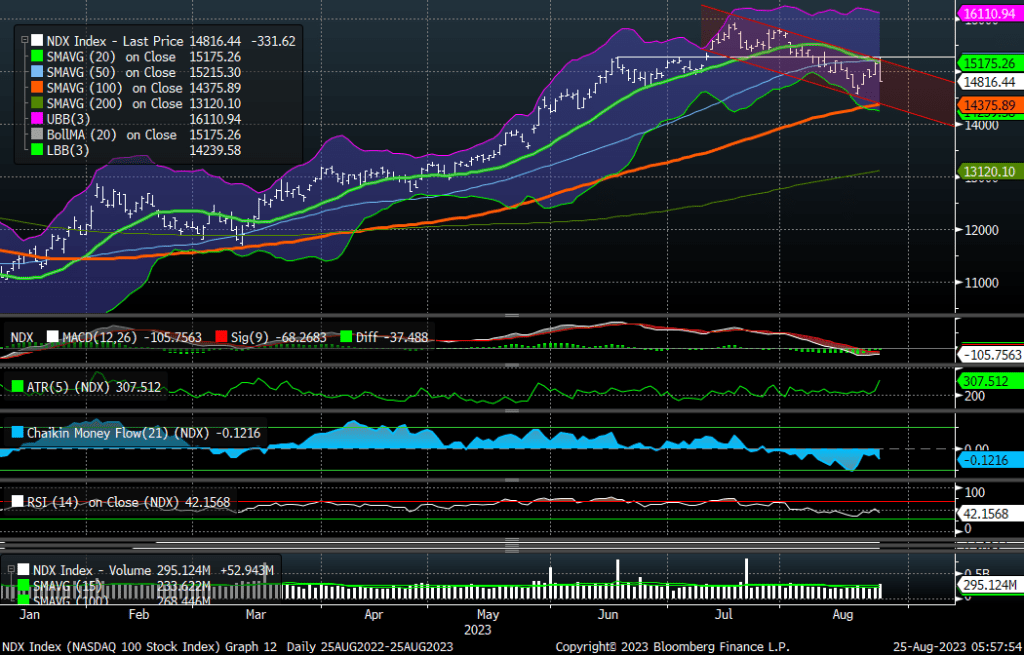The width and height of the screenshot is (1024, 655).
Task: Click the Apr label on the time axis
Action: click(374, 615)
